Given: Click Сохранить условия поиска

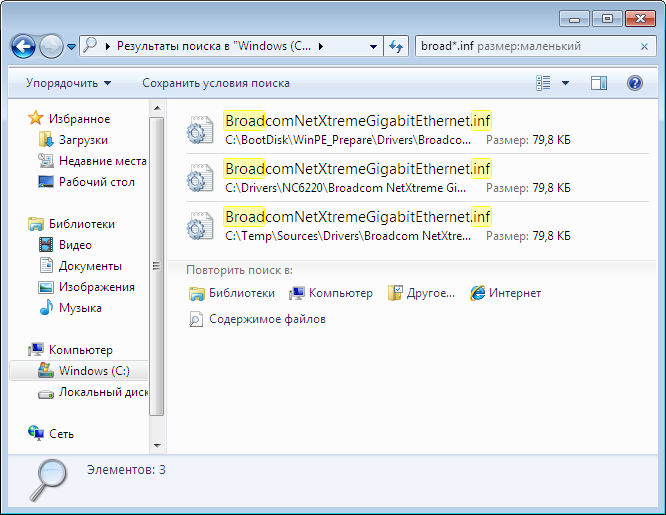Looking at the screenshot, I should tap(216, 83).
